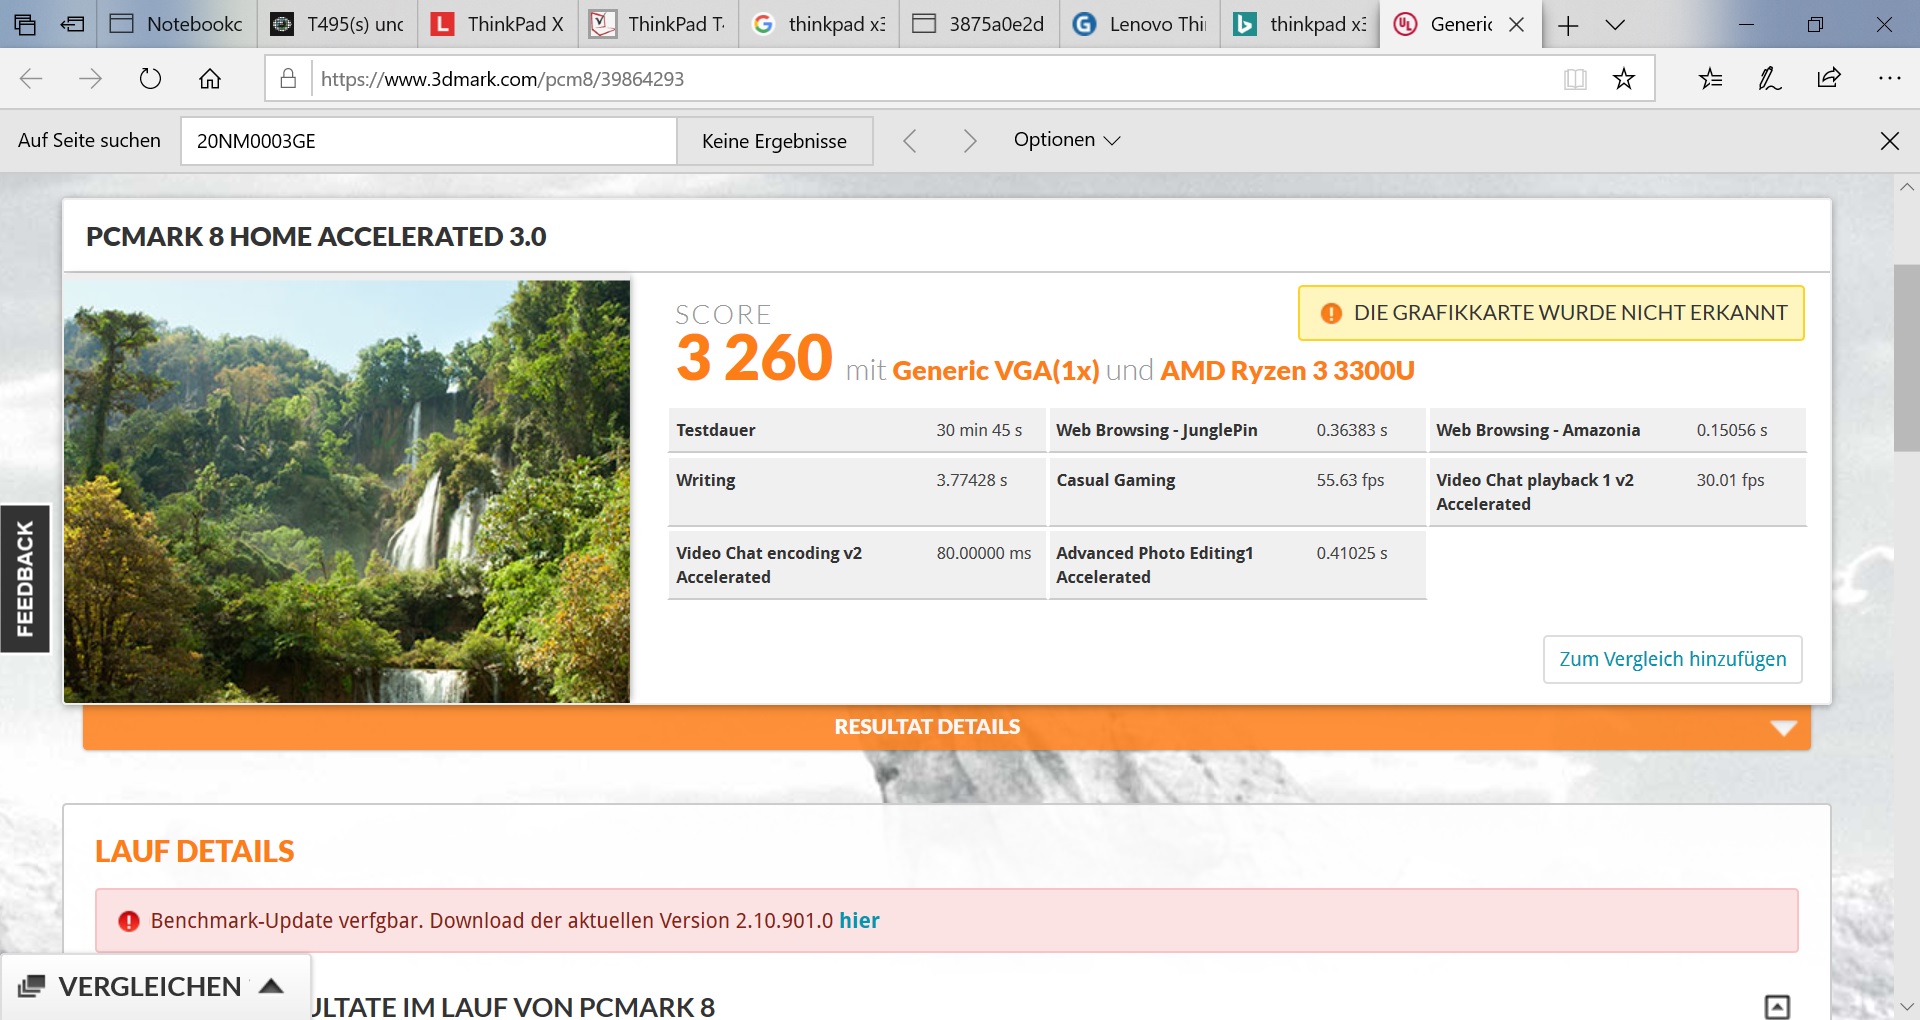Click the Keine Ergebnisse find status
This screenshot has width=1920, height=1020.
(774, 141)
